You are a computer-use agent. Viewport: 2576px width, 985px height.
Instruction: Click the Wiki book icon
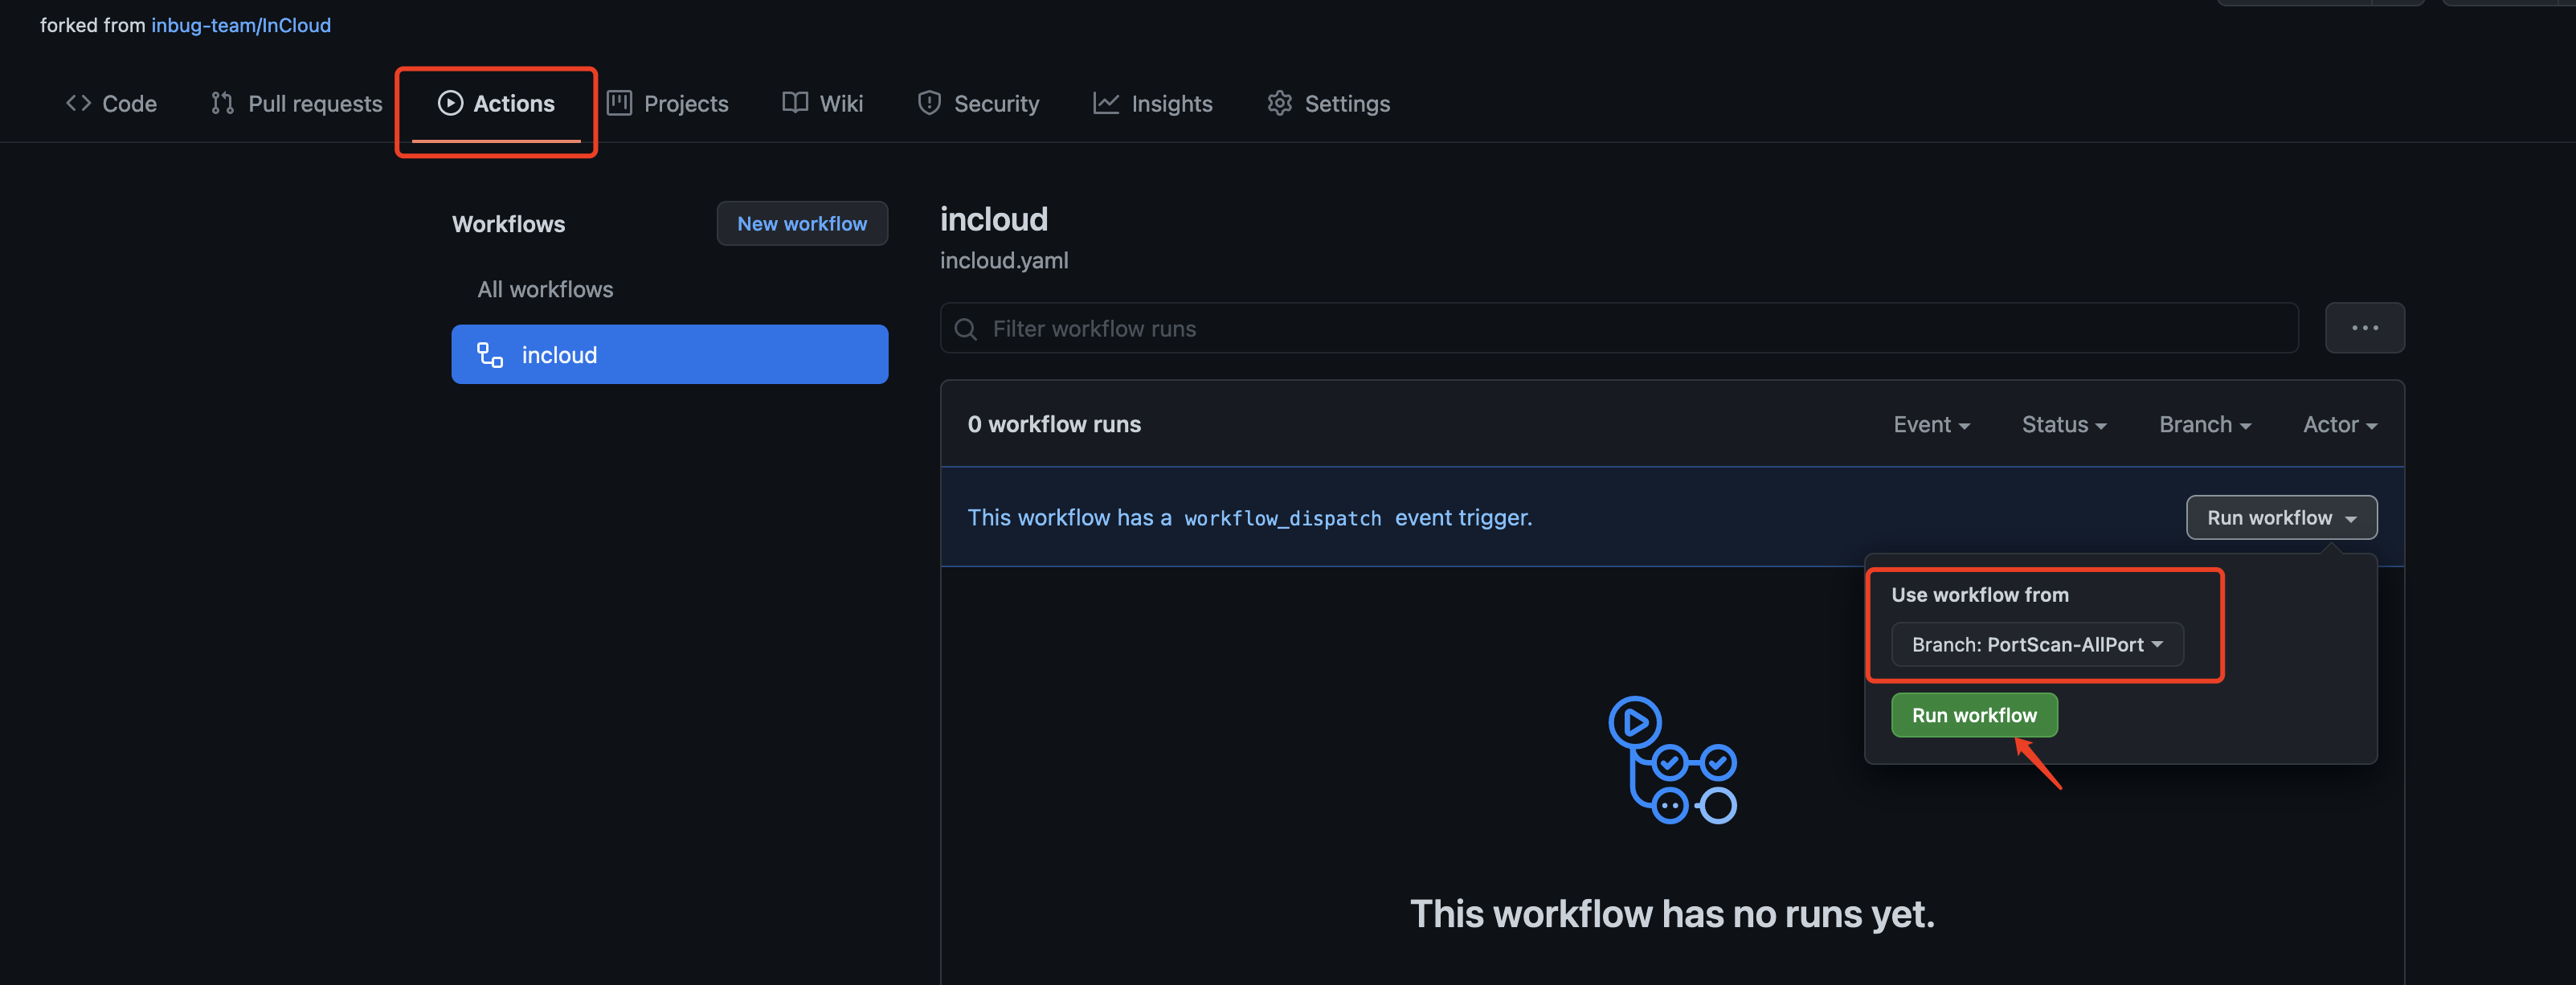[795, 103]
